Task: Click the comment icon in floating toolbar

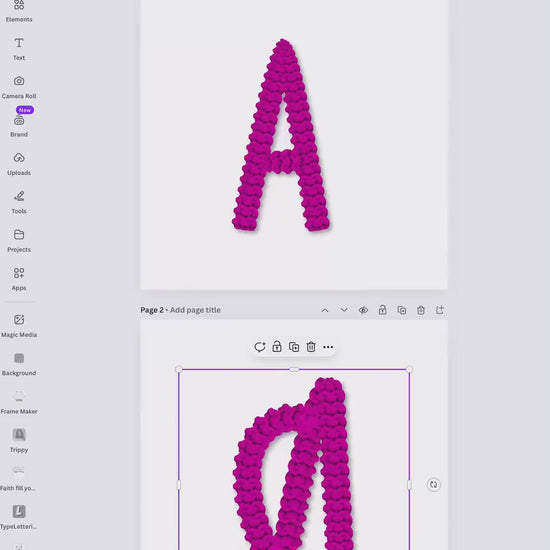Action: (260, 347)
